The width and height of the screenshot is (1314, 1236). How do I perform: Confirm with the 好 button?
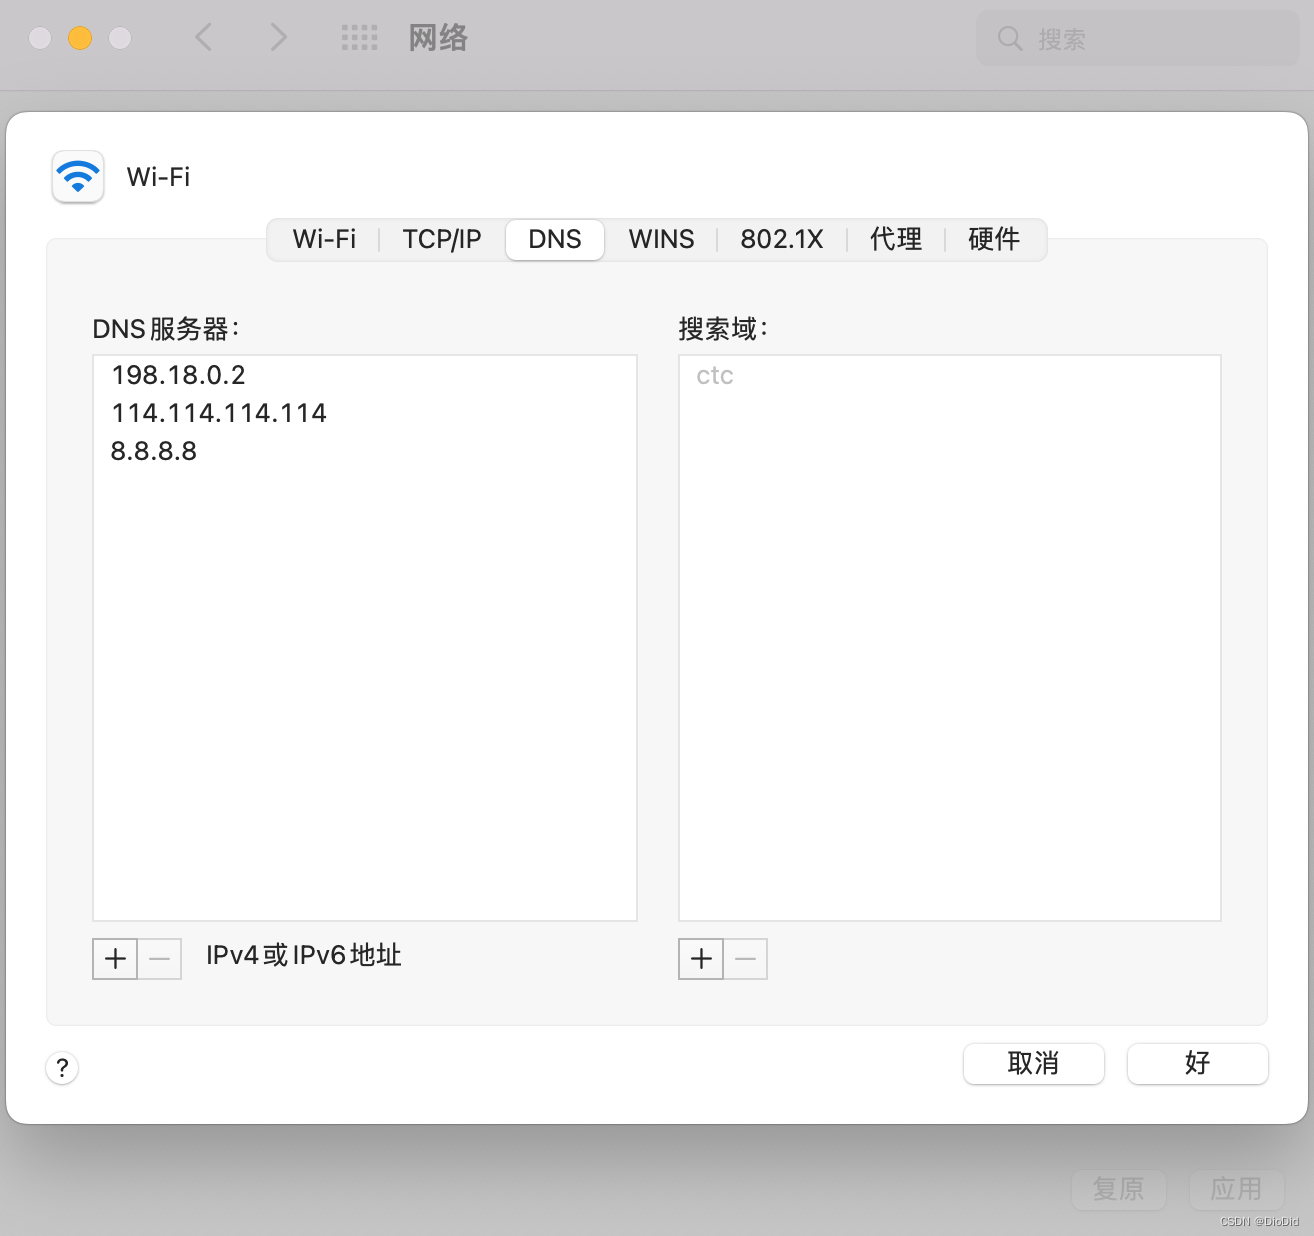click(x=1198, y=1063)
